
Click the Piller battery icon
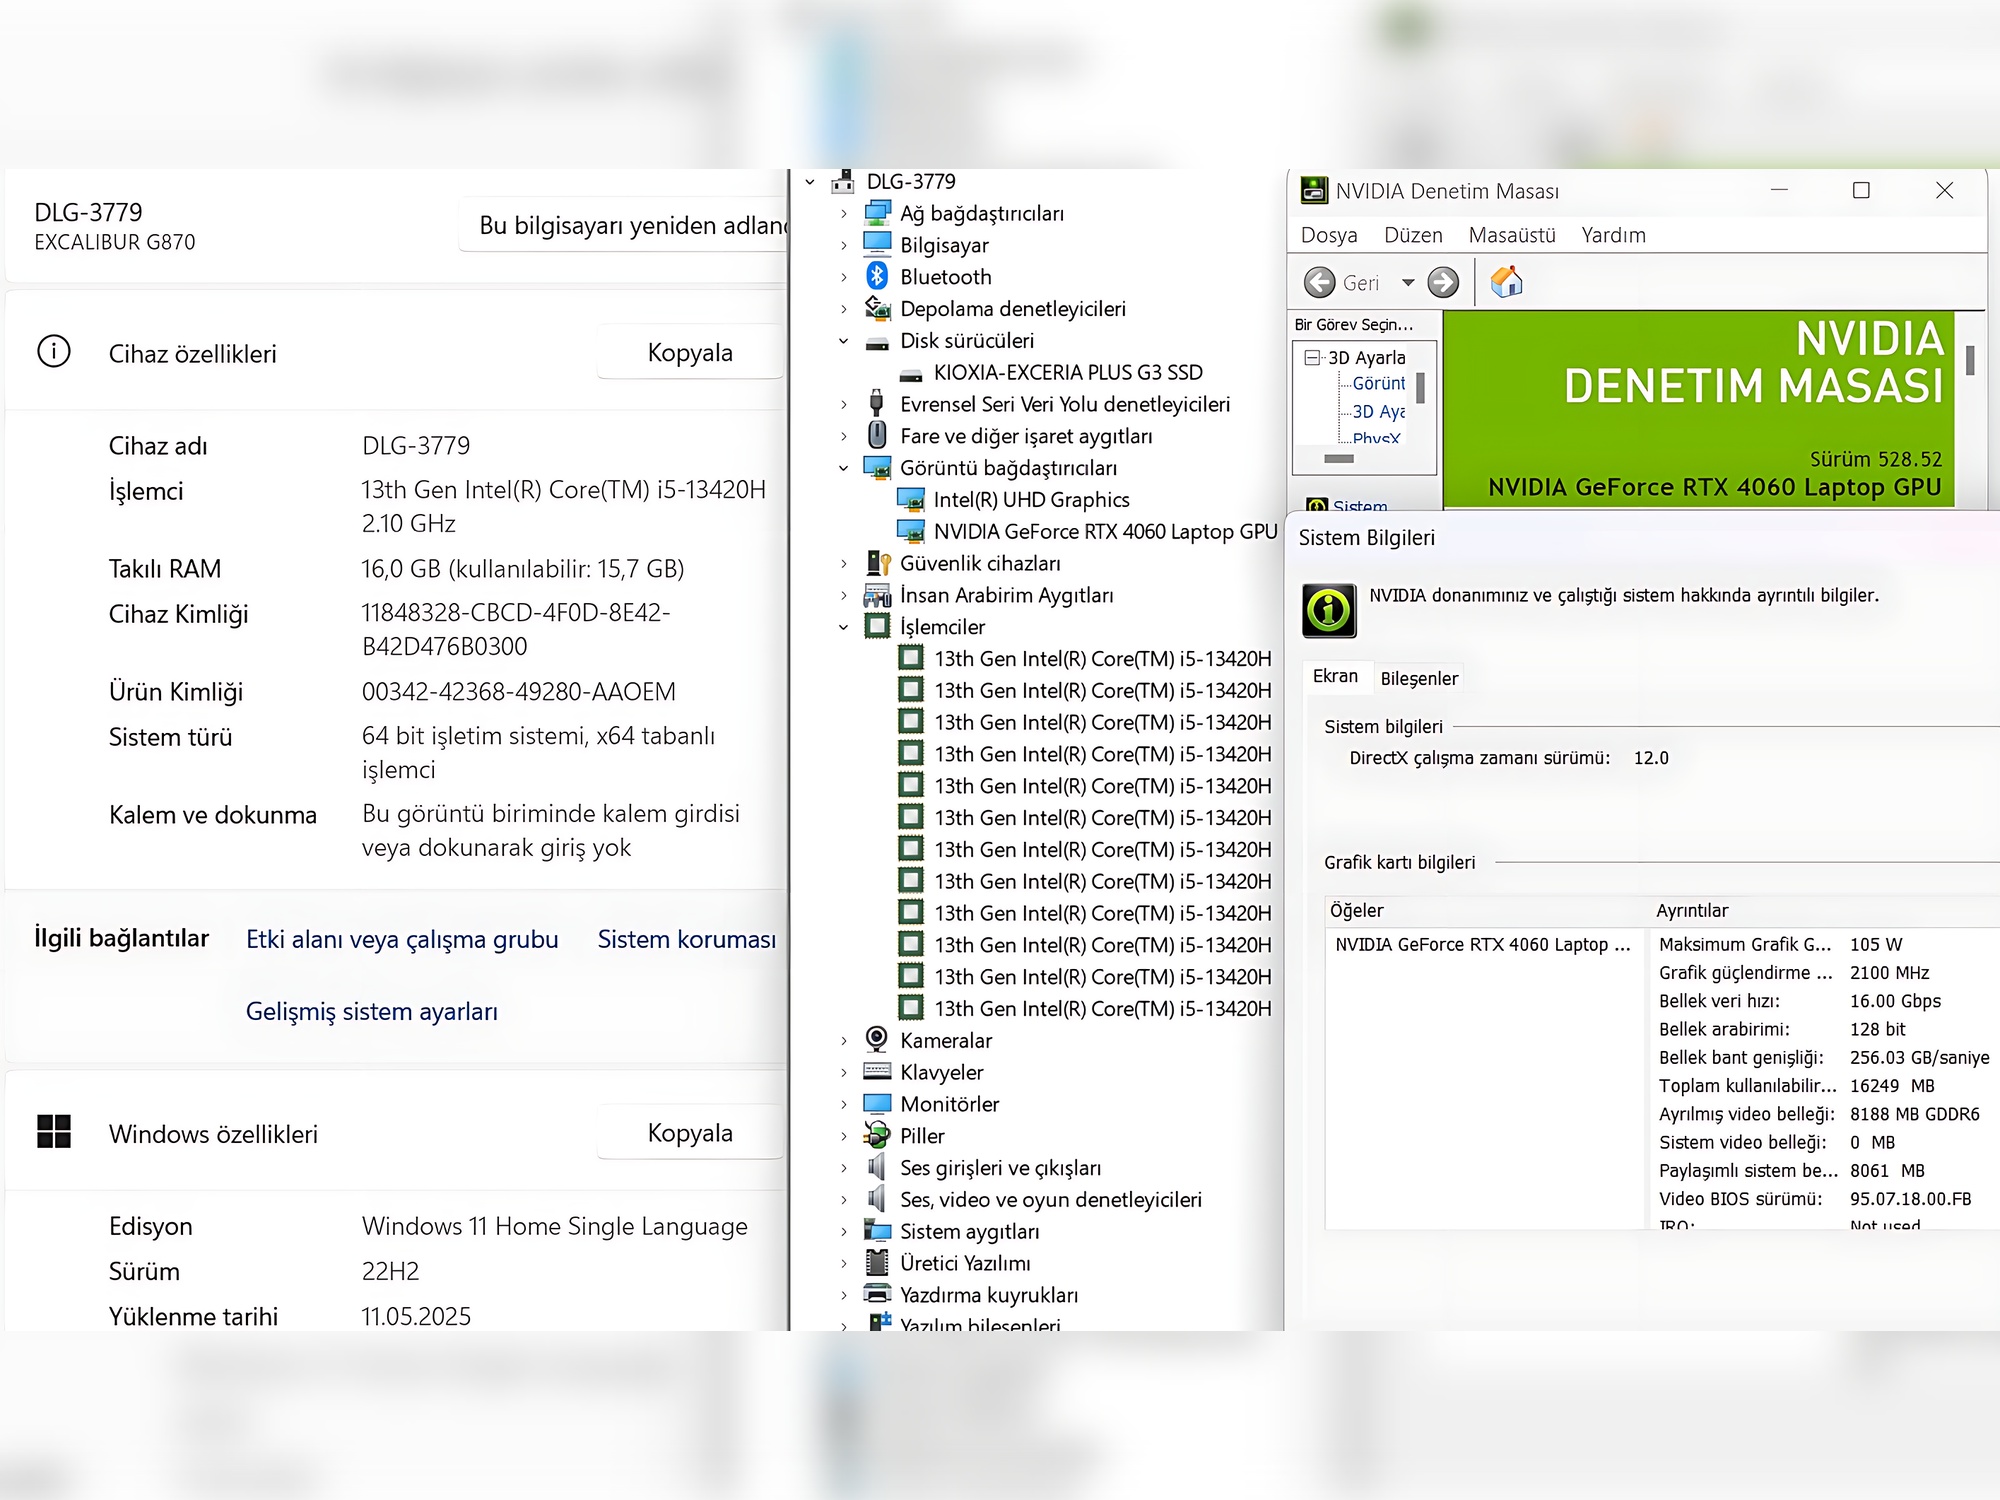877,1135
